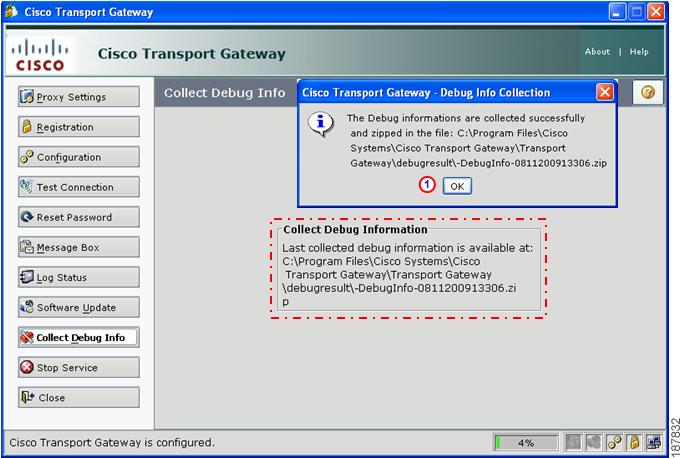This screenshot has width=684, height=458.
Task: Minimize the Cisco Transport Gateway window
Action: tap(617, 12)
